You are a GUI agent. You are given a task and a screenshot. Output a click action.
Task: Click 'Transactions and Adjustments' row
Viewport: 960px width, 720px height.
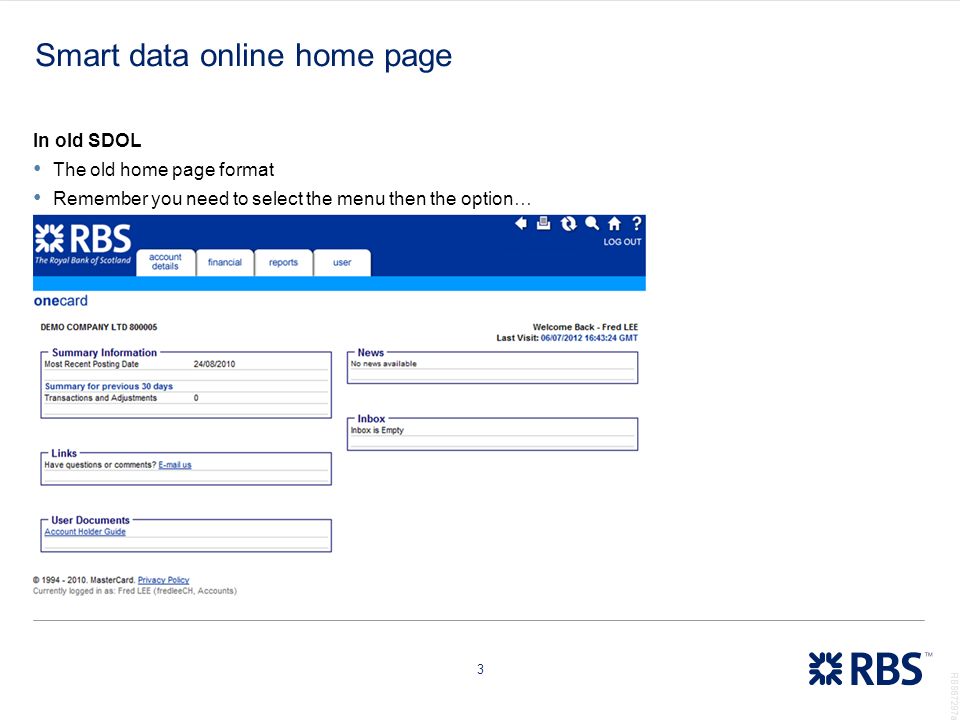(x=186, y=398)
